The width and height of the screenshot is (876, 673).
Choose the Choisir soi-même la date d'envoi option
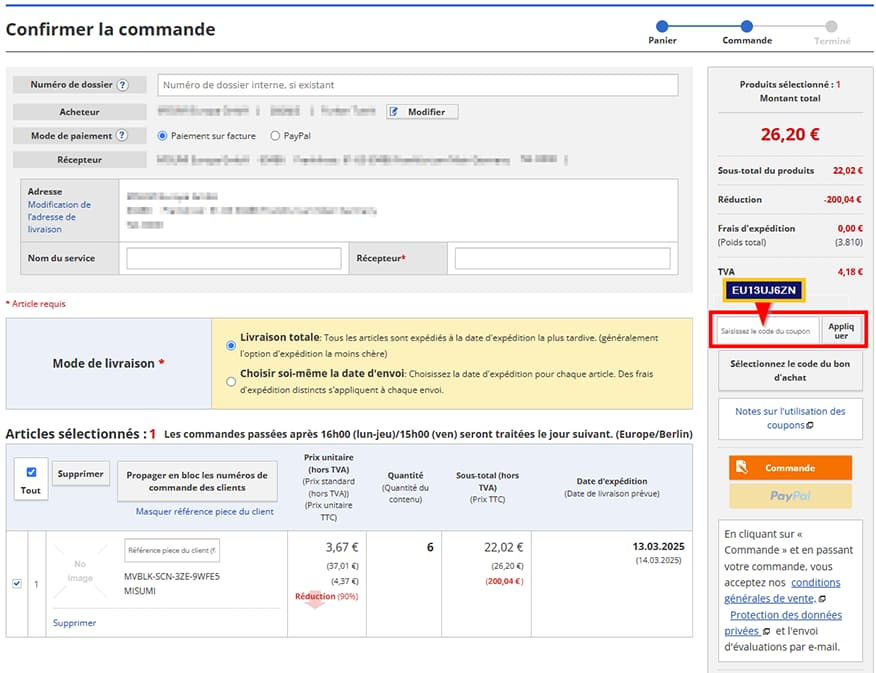click(x=231, y=381)
